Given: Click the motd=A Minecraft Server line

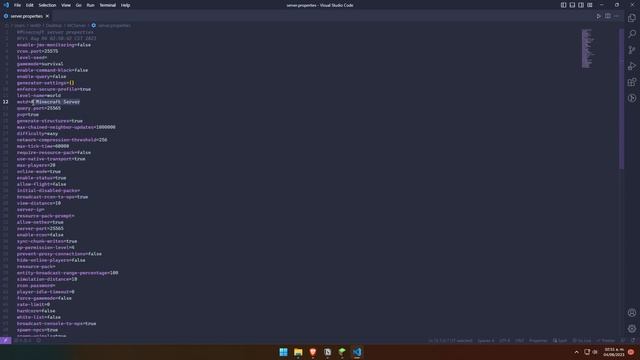Looking at the screenshot, I should [x=48, y=102].
